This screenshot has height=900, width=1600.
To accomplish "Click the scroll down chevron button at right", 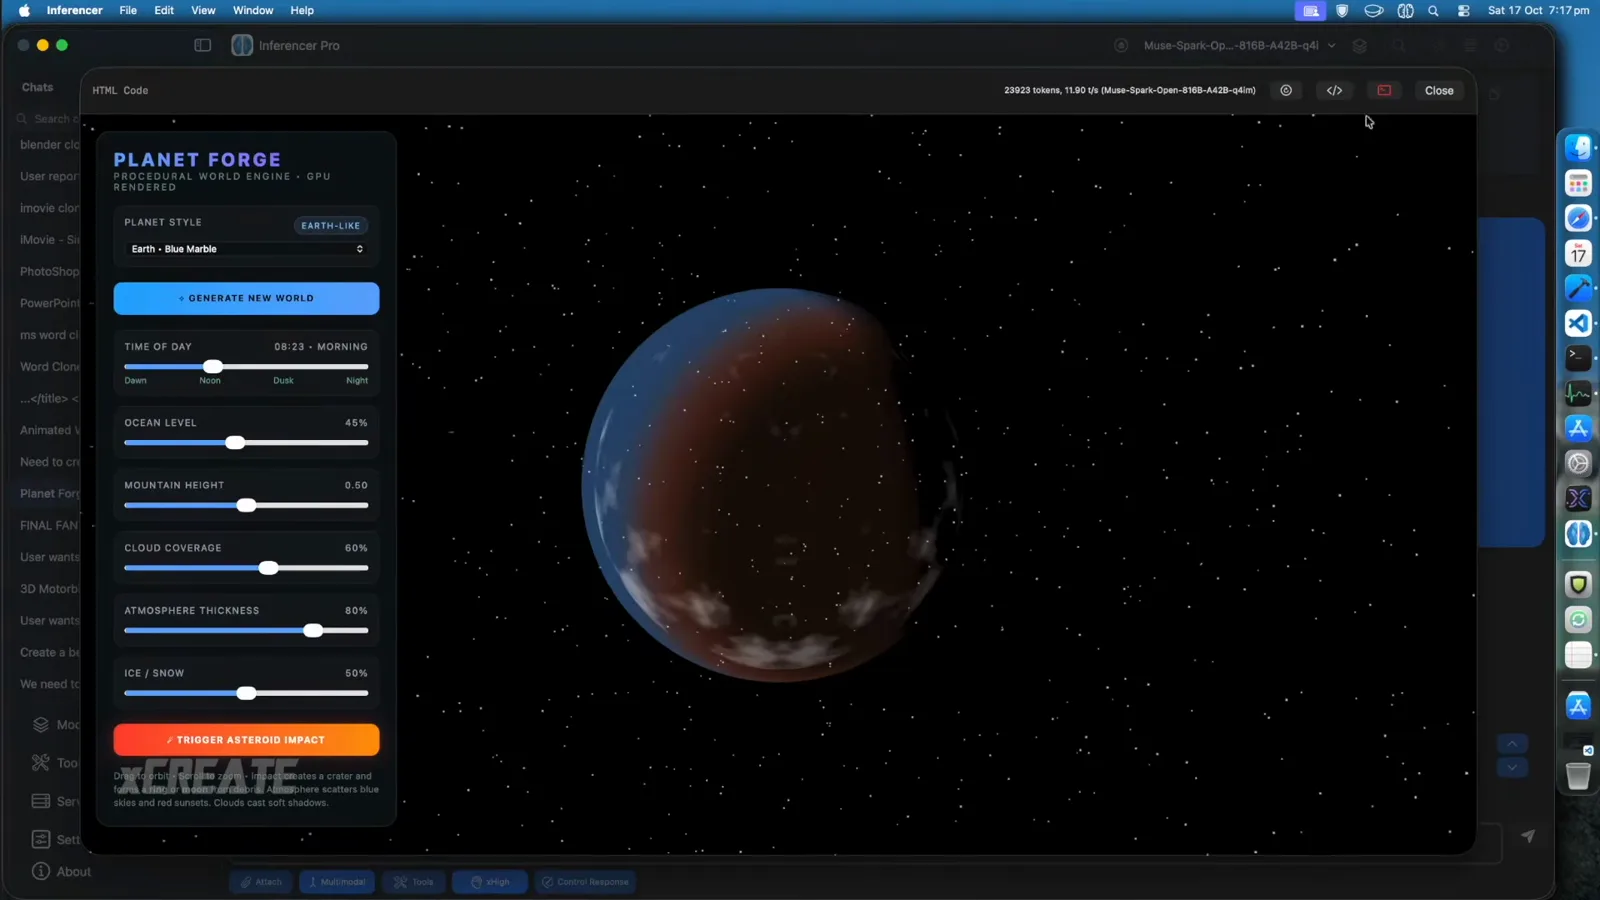I will coord(1512,767).
